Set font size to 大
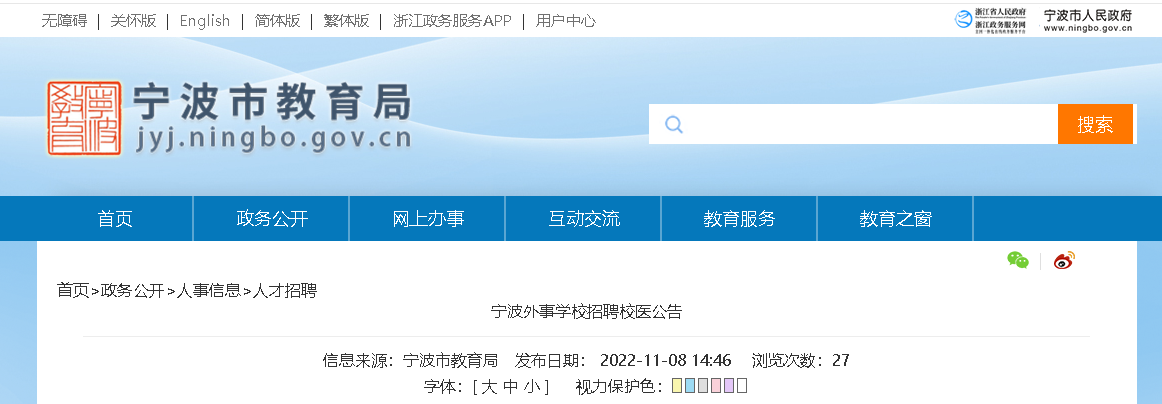Image resolution: width=1162 pixels, height=404 pixels. pyautogui.click(x=488, y=386)
